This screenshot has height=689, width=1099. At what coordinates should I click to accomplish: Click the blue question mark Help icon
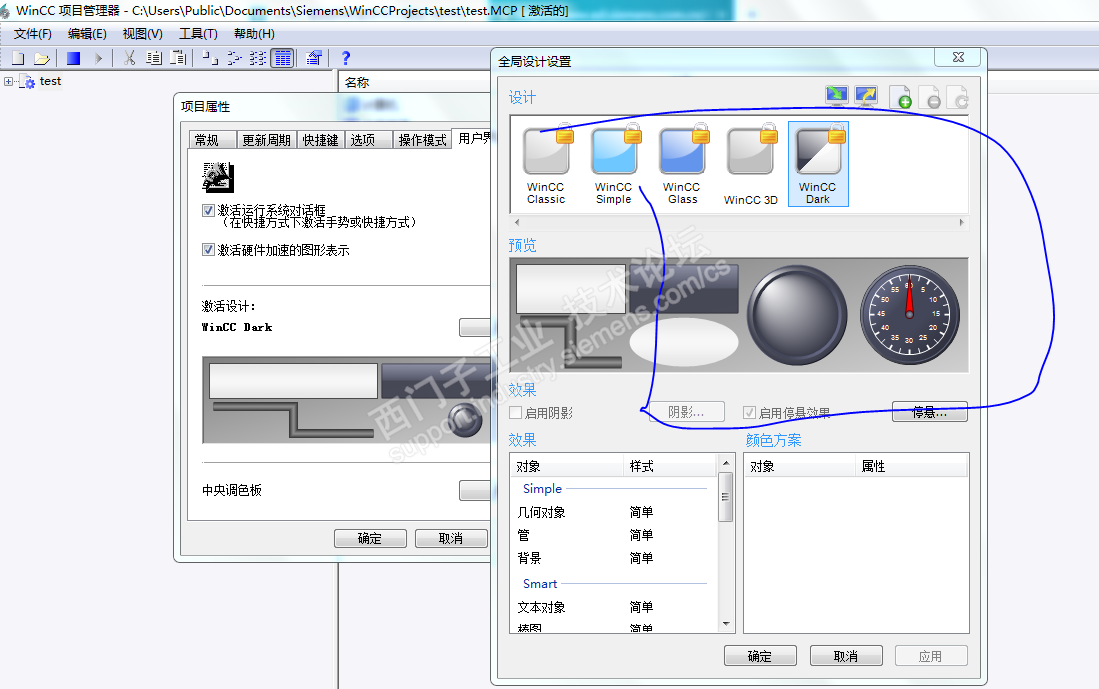click(x=346, y=58)
